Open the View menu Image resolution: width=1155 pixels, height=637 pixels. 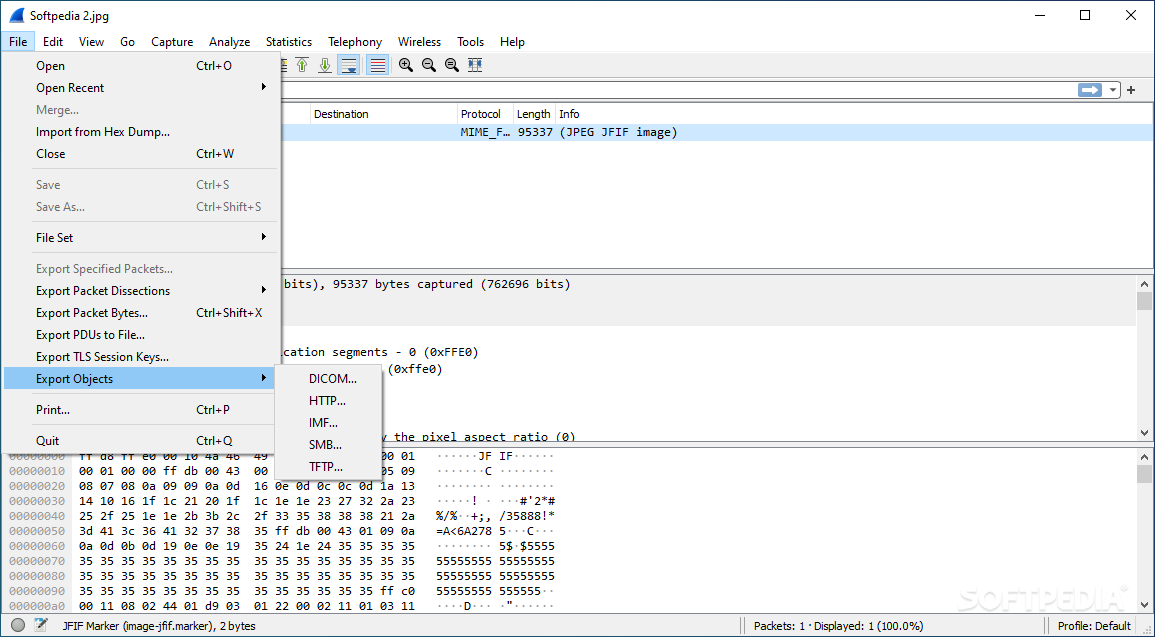click(91, 42)
